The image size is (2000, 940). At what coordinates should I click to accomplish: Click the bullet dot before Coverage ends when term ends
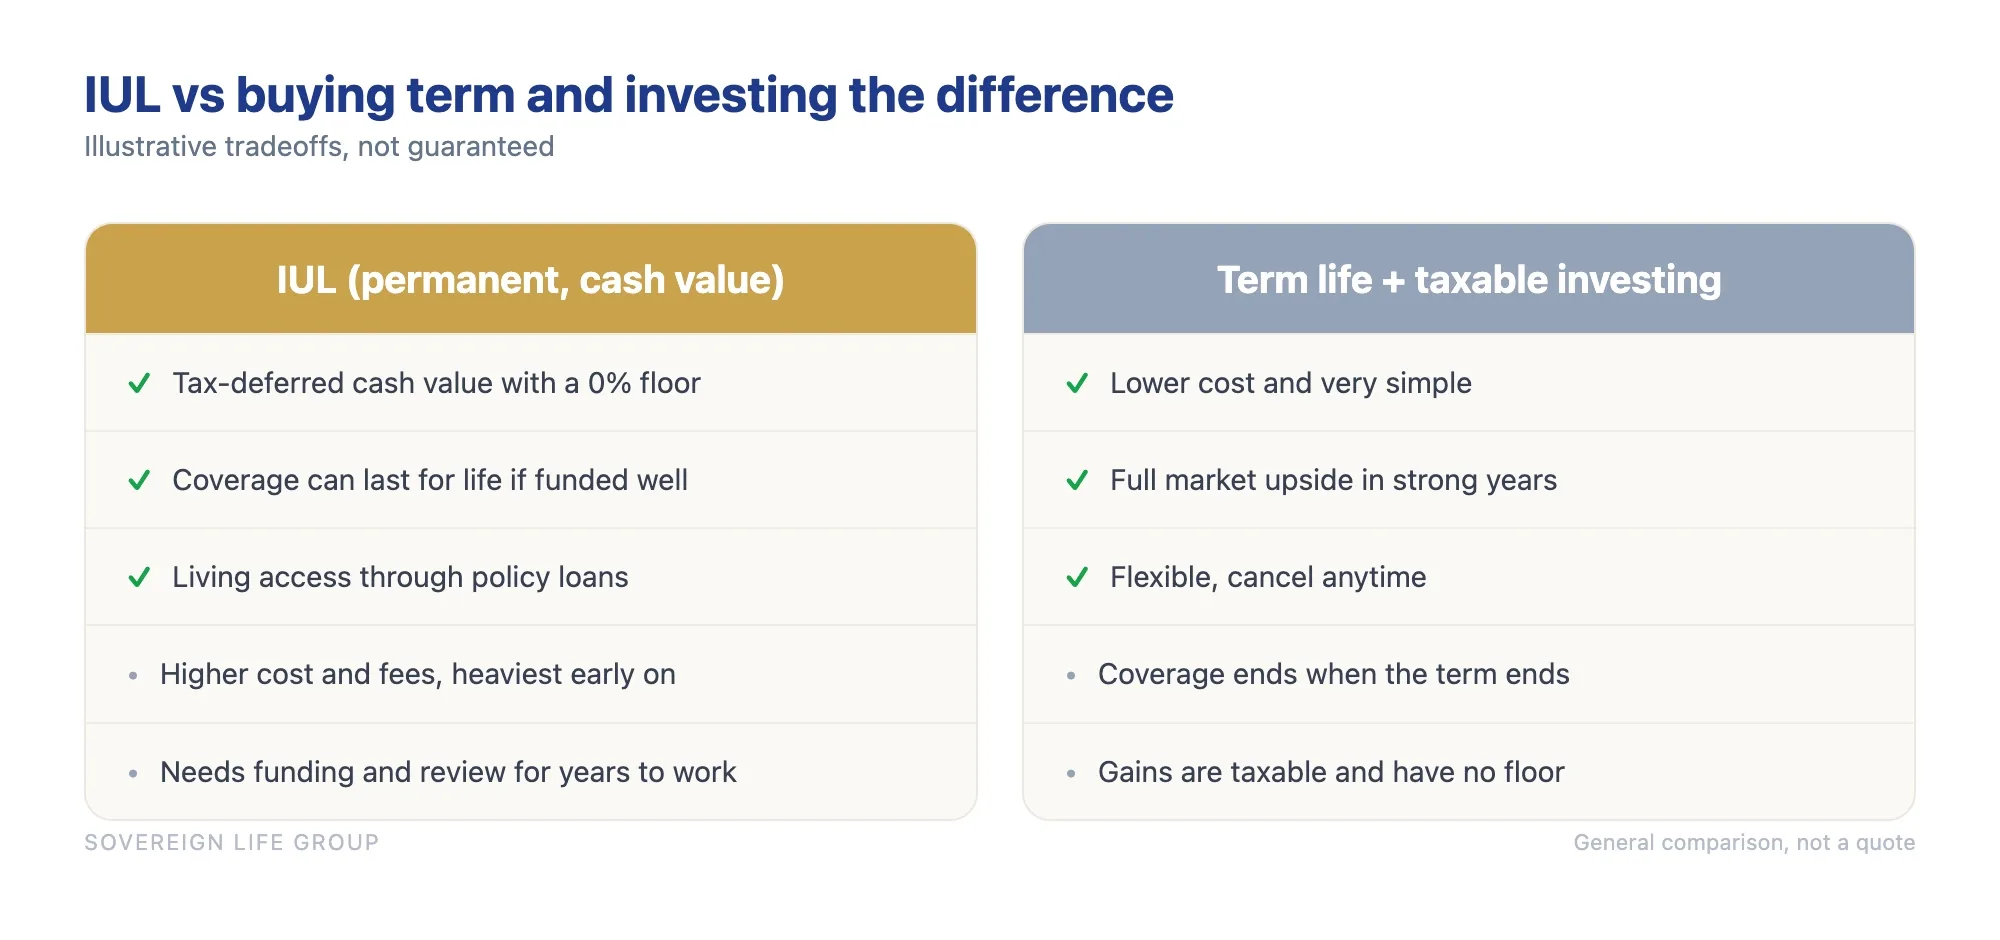(1071, 676)
